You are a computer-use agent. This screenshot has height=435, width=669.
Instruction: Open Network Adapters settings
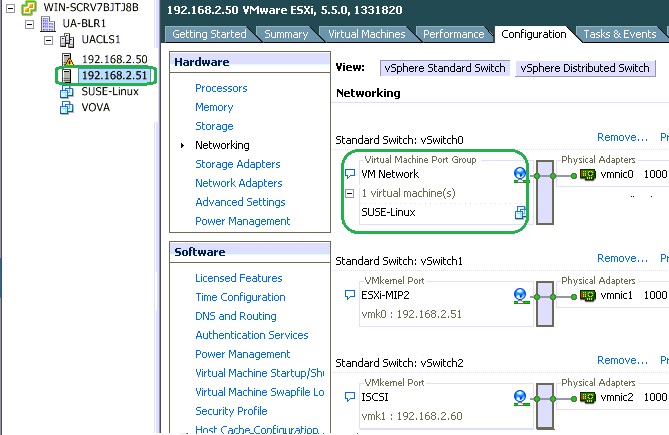[x=239, y=183]
